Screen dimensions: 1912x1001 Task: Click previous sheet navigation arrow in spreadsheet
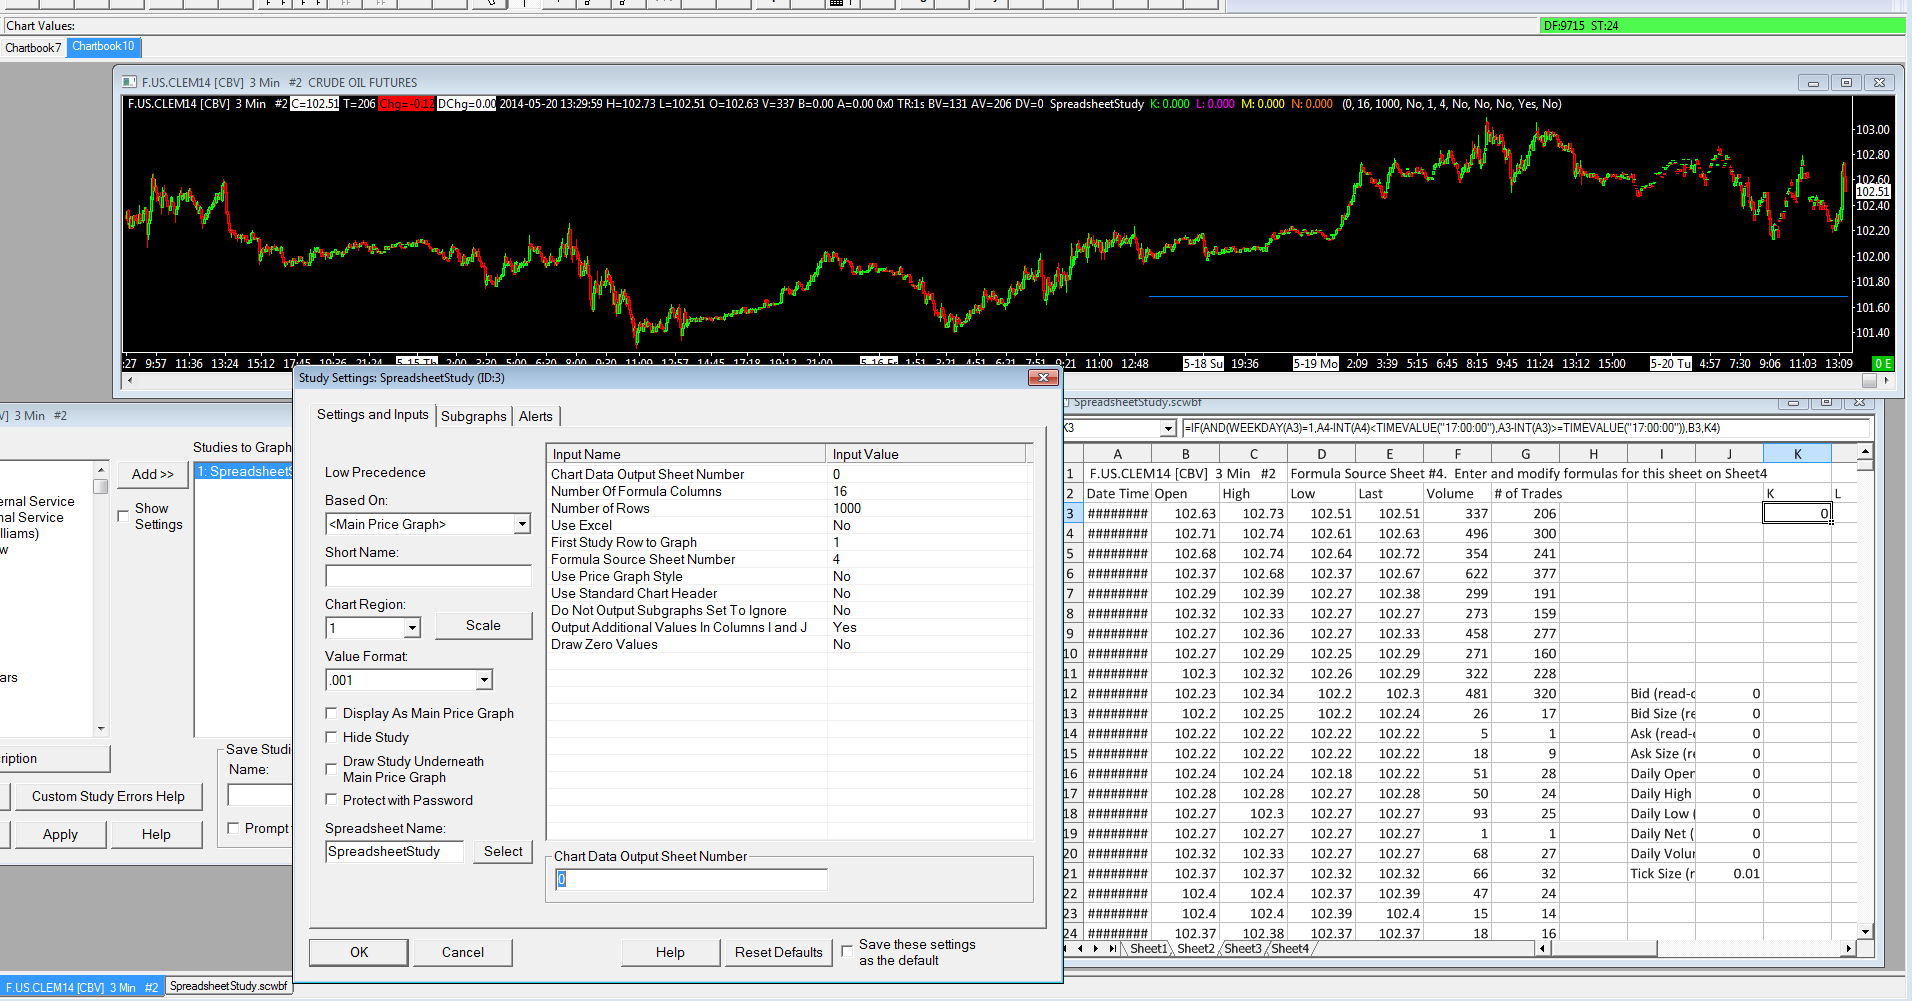pos(1081,949)
